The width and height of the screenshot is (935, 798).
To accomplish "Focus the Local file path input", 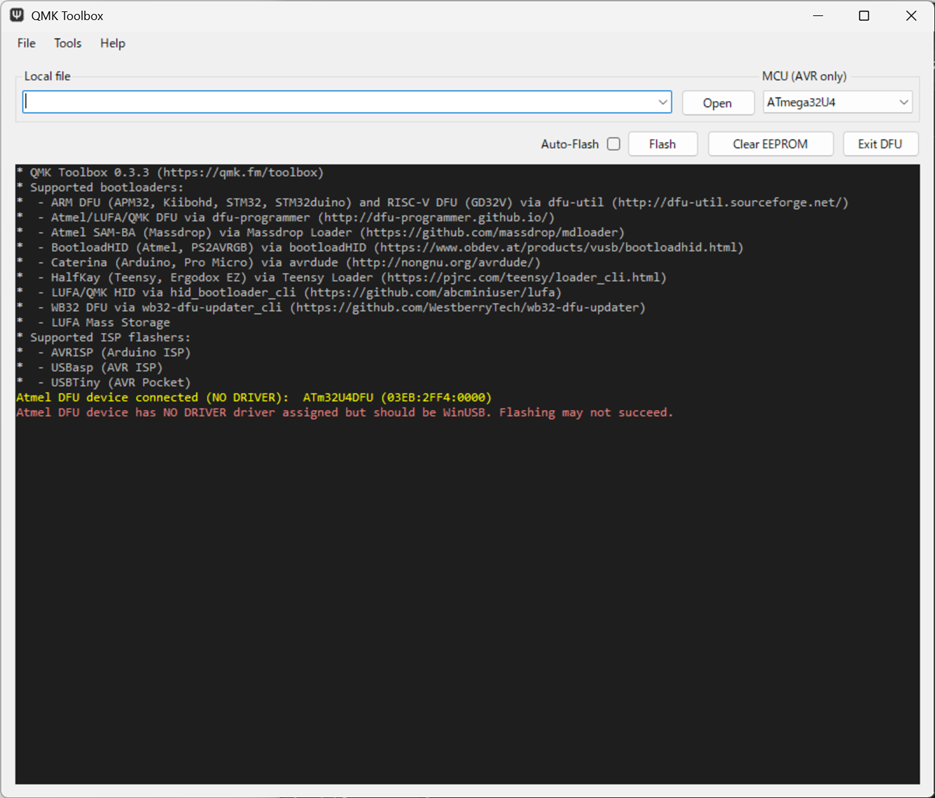I will pos(340,102).
